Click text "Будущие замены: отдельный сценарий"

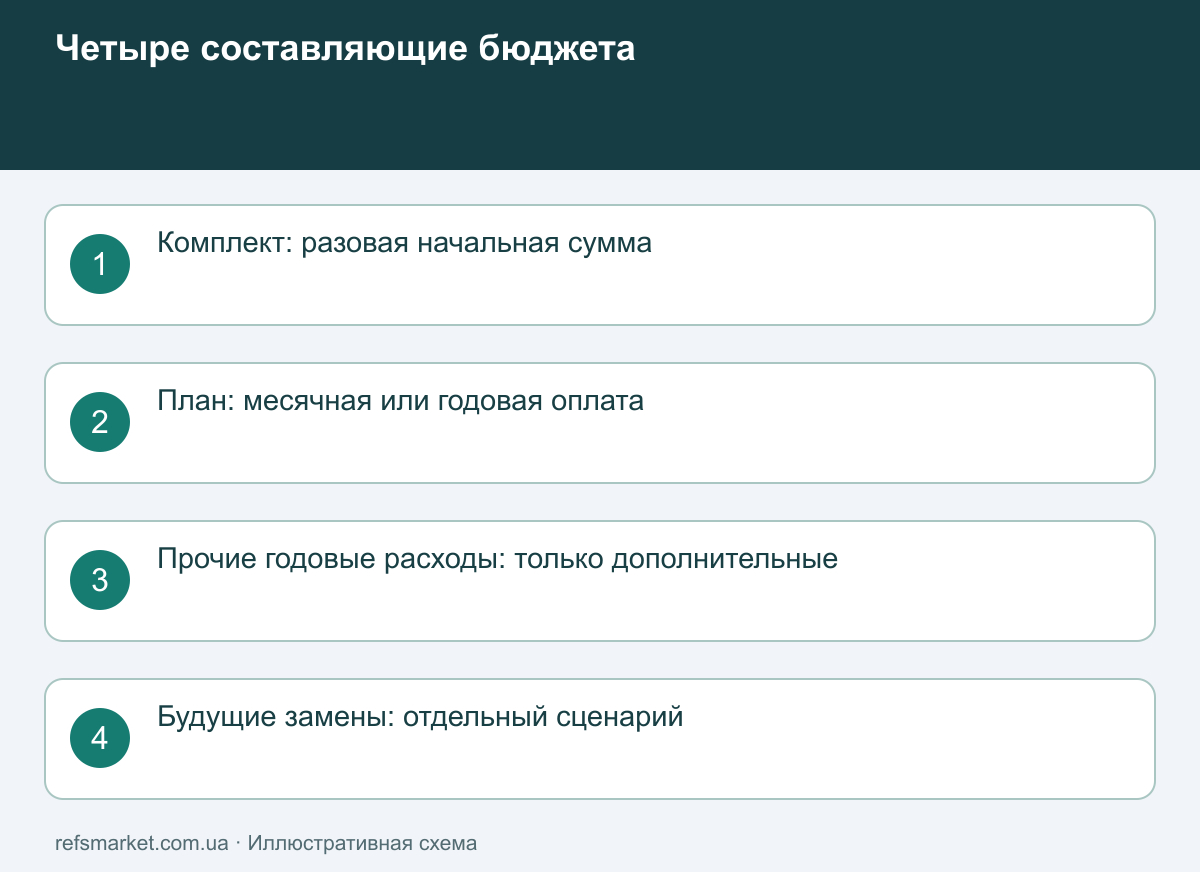(x=421, y=717)
